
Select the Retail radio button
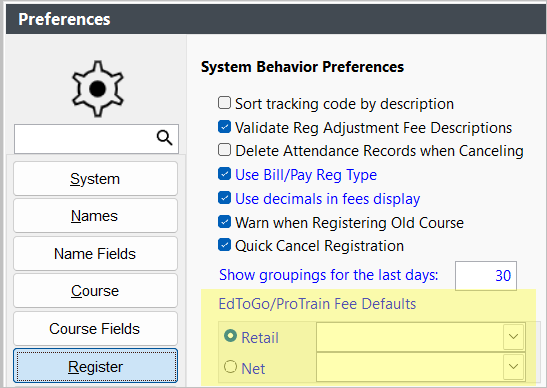tap(230, 336)
